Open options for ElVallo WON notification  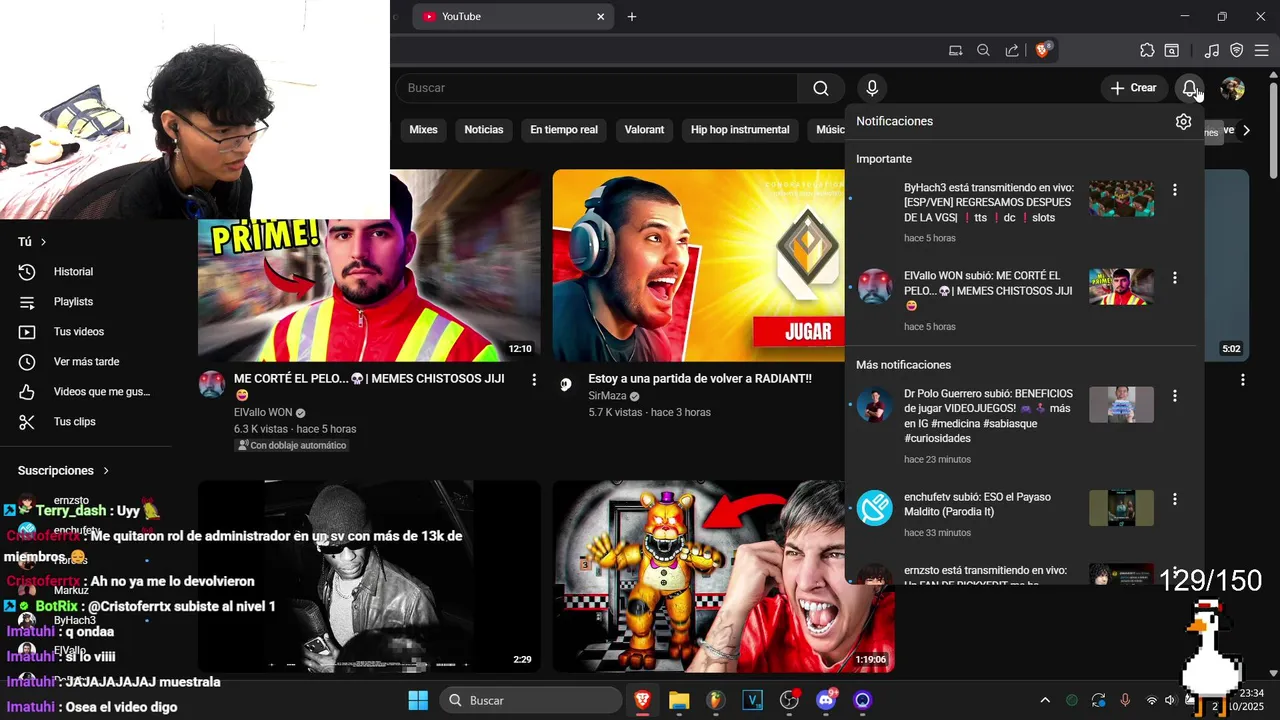point(1175,278)
